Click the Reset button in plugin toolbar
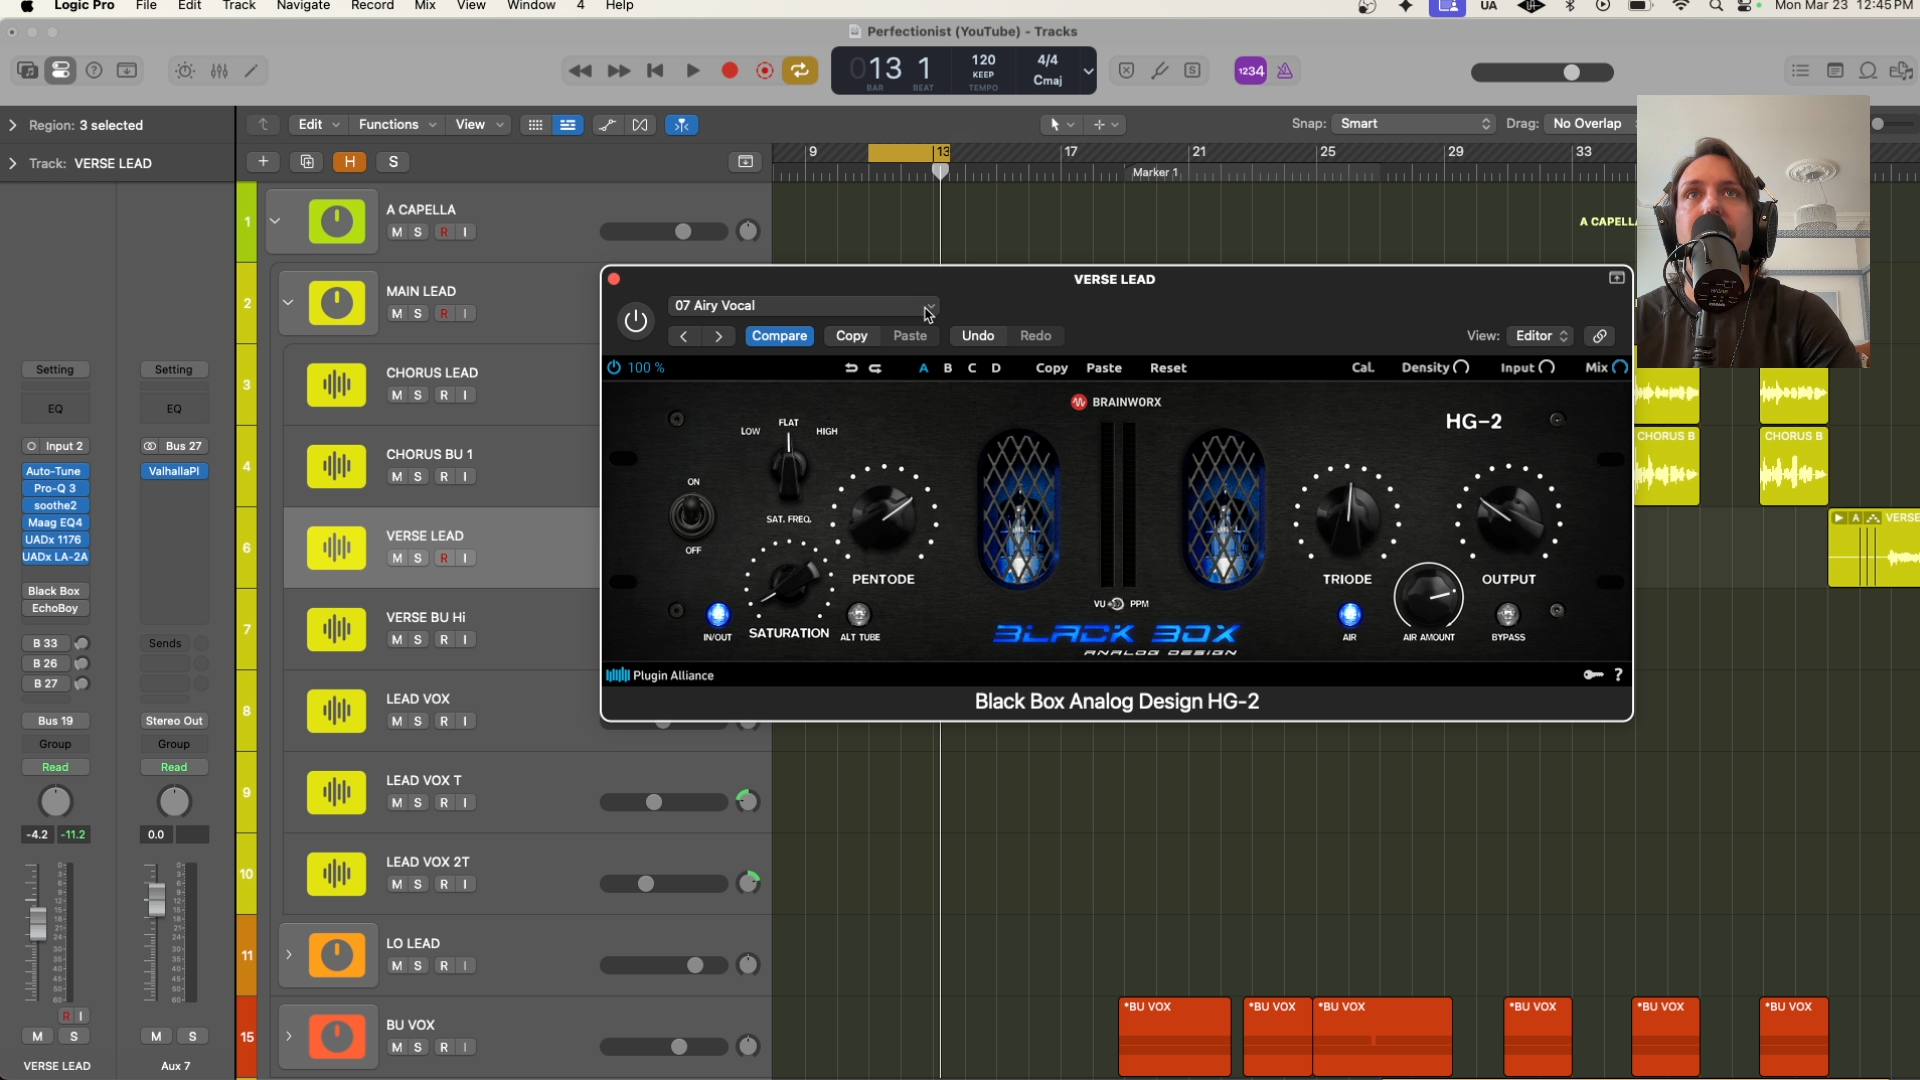The width and height of the screenshot is (1920, 1080). pos(1167,368)
